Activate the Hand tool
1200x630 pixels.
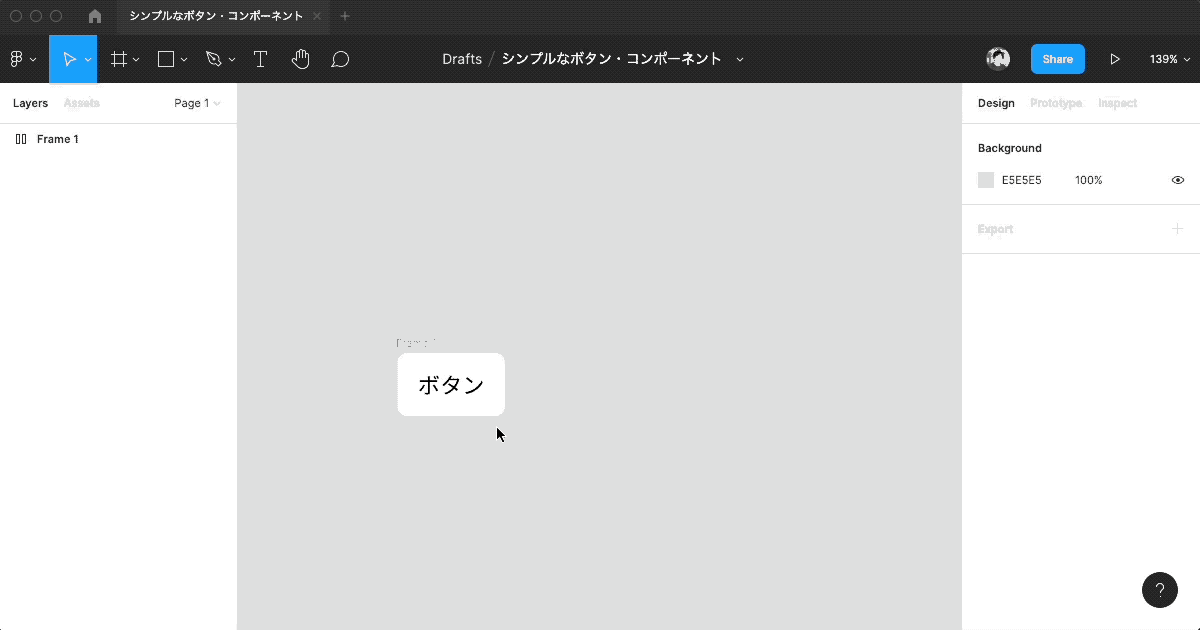[300, 58]
